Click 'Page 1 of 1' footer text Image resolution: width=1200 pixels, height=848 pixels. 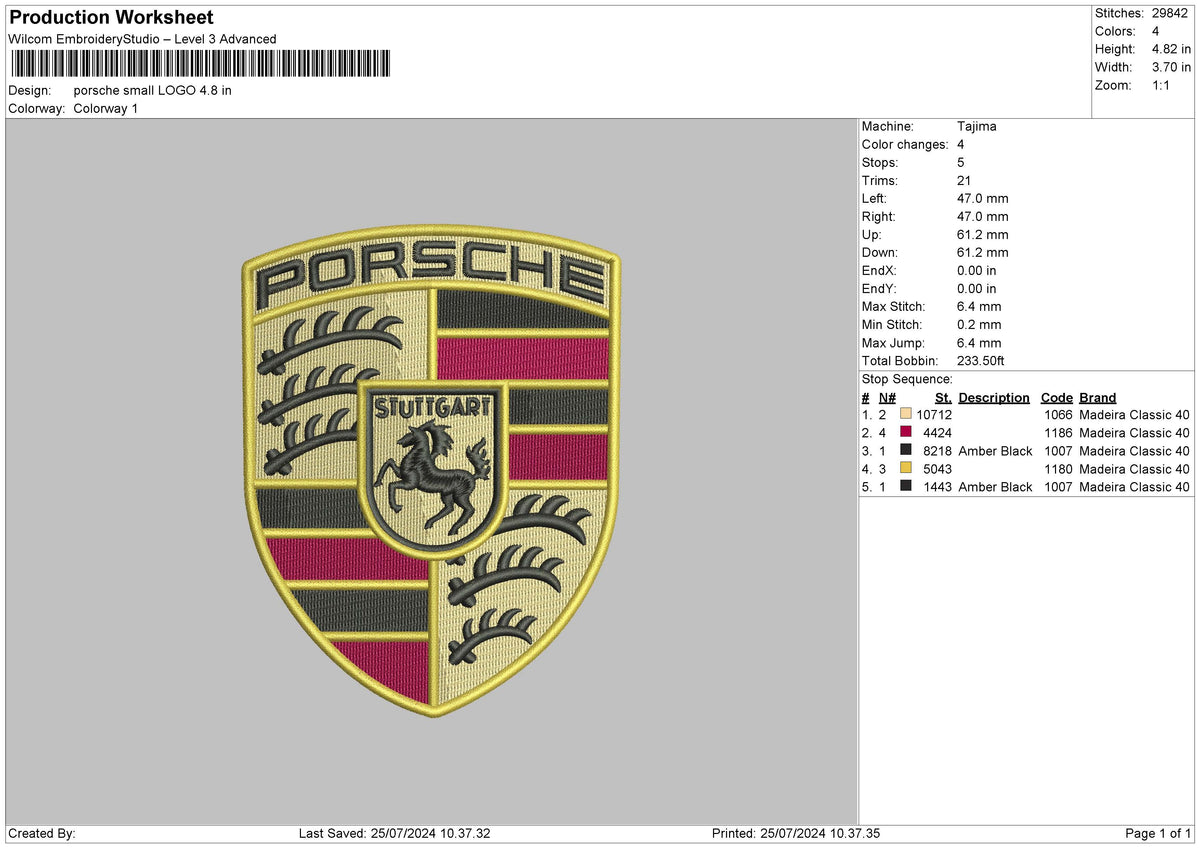pos(1159,833)
